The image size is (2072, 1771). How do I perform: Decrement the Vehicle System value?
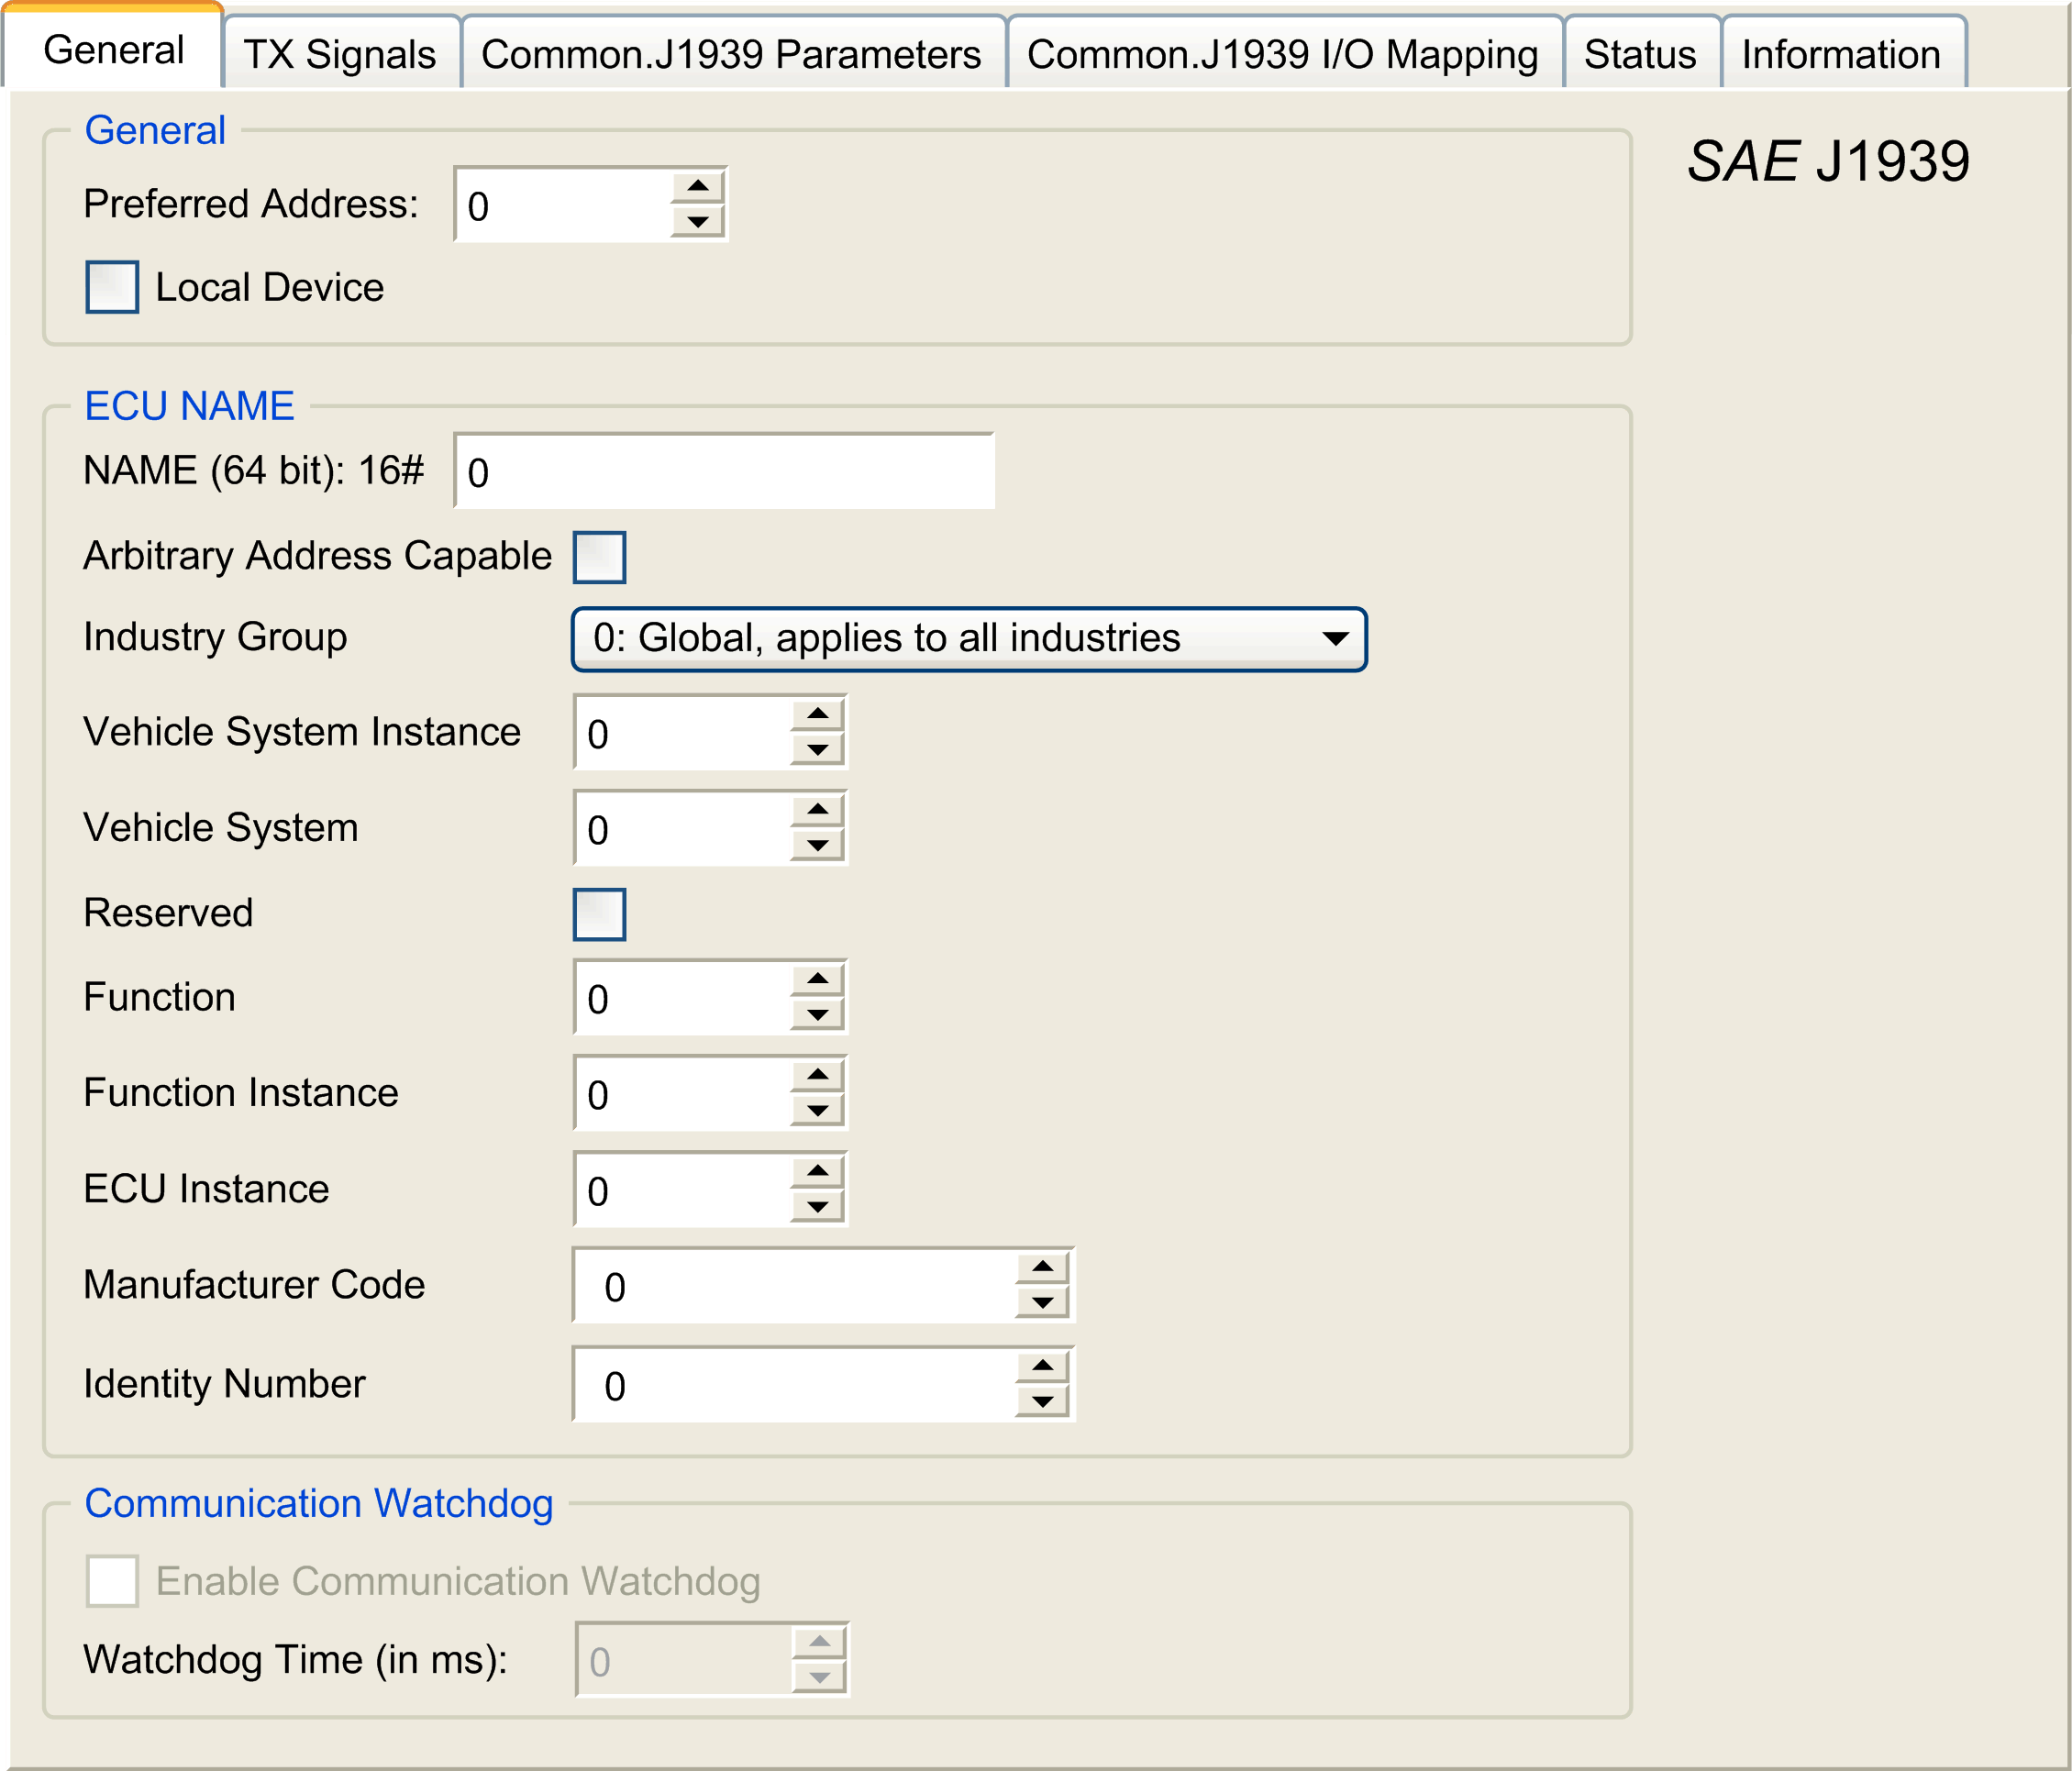[817, 846]
